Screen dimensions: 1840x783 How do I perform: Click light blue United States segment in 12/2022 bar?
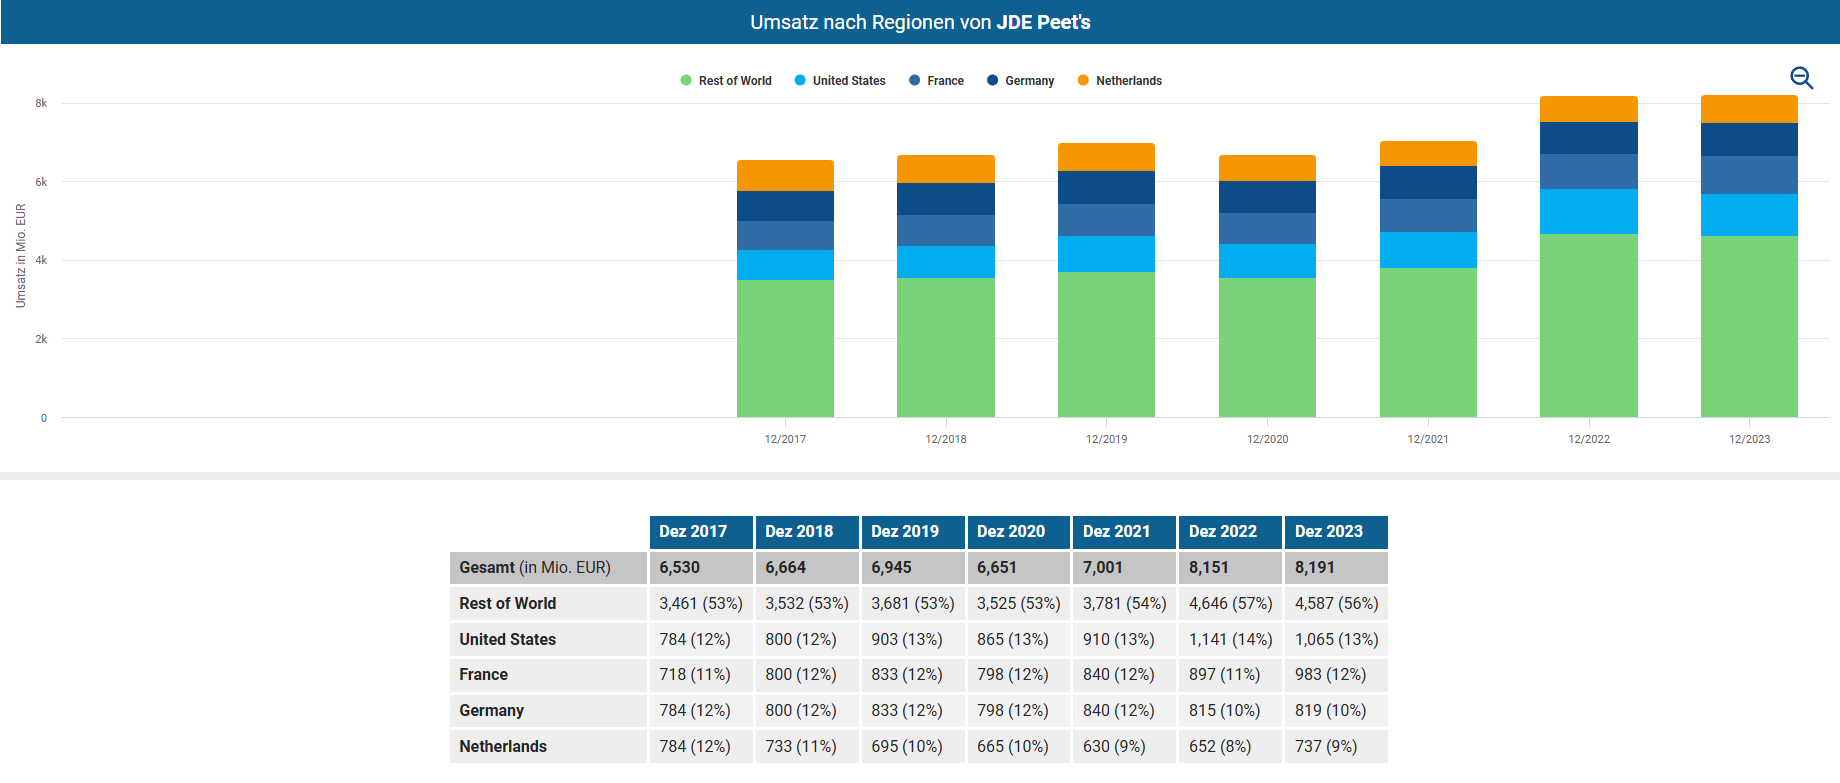(1588, 211)
